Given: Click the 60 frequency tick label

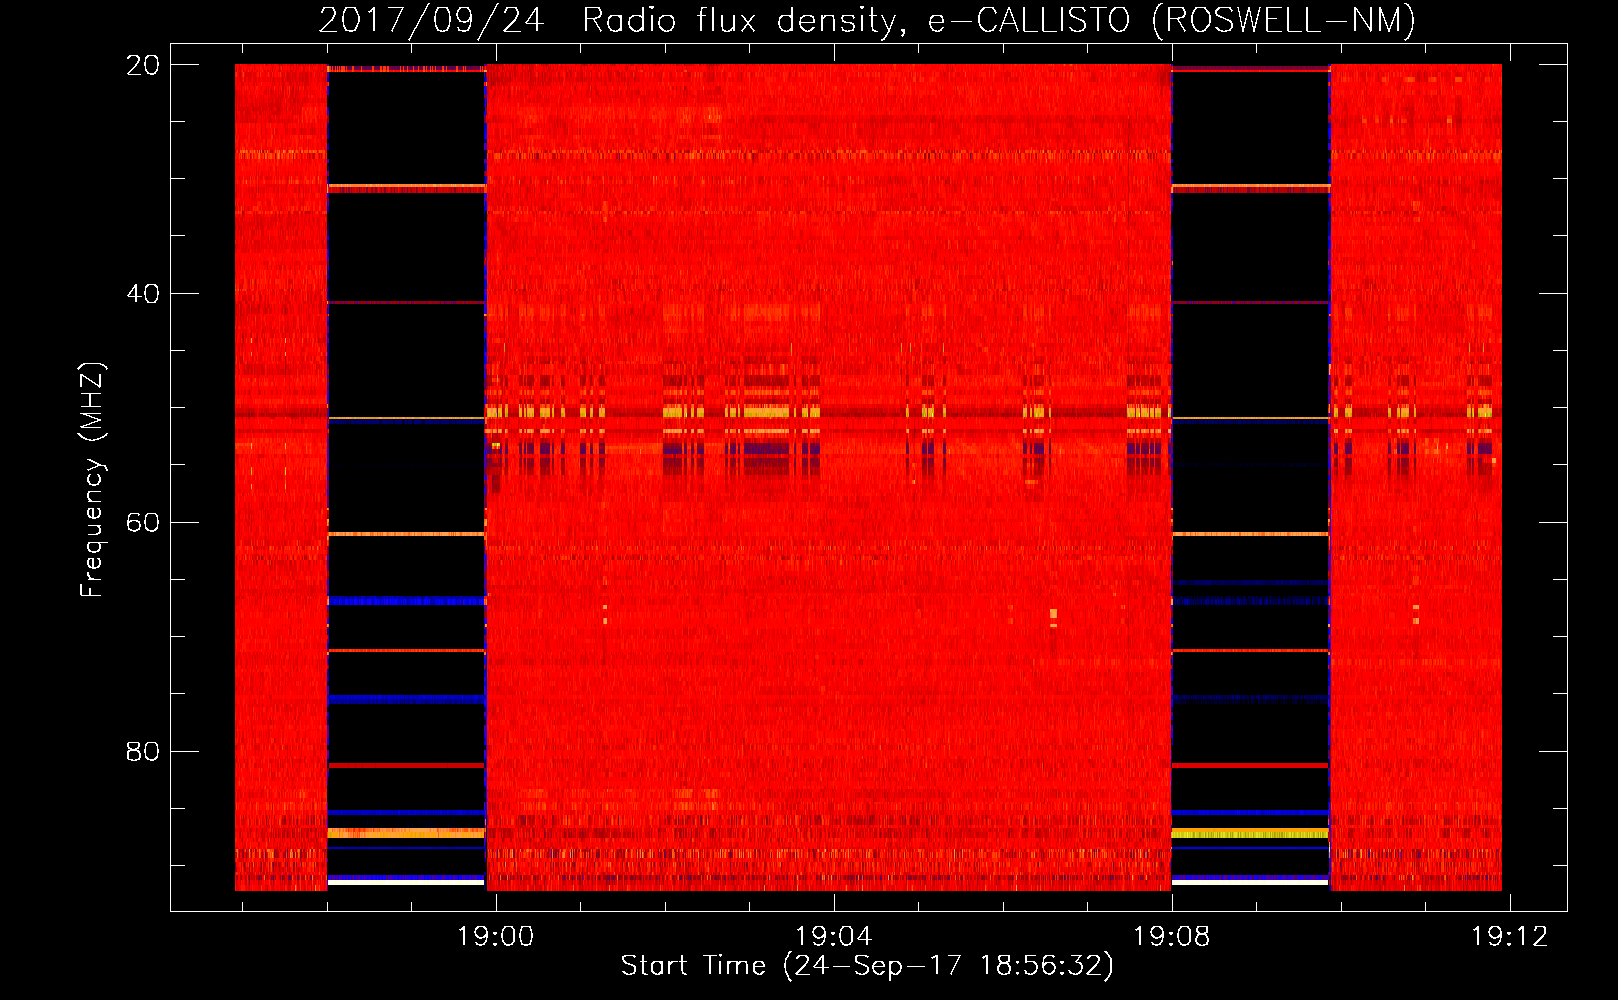Looking at the screenshot, I should [x=142, y=523].
